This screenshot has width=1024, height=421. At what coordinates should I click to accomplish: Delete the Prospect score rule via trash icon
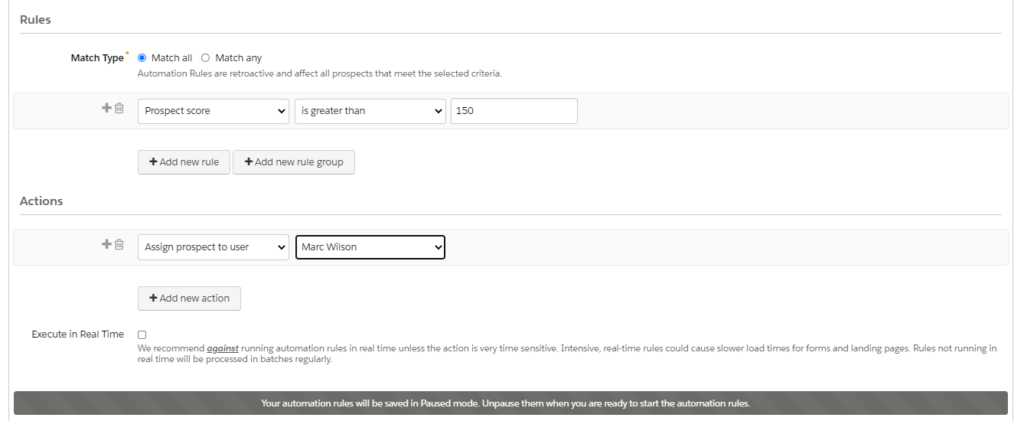pyautogui.click(x=119, y=110)
